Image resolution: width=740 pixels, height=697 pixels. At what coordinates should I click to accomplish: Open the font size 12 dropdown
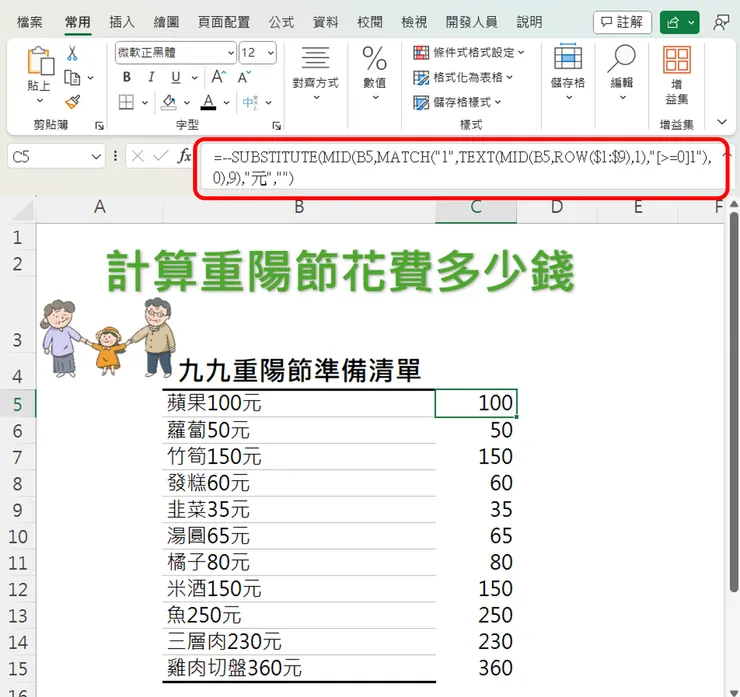(271, 53)
